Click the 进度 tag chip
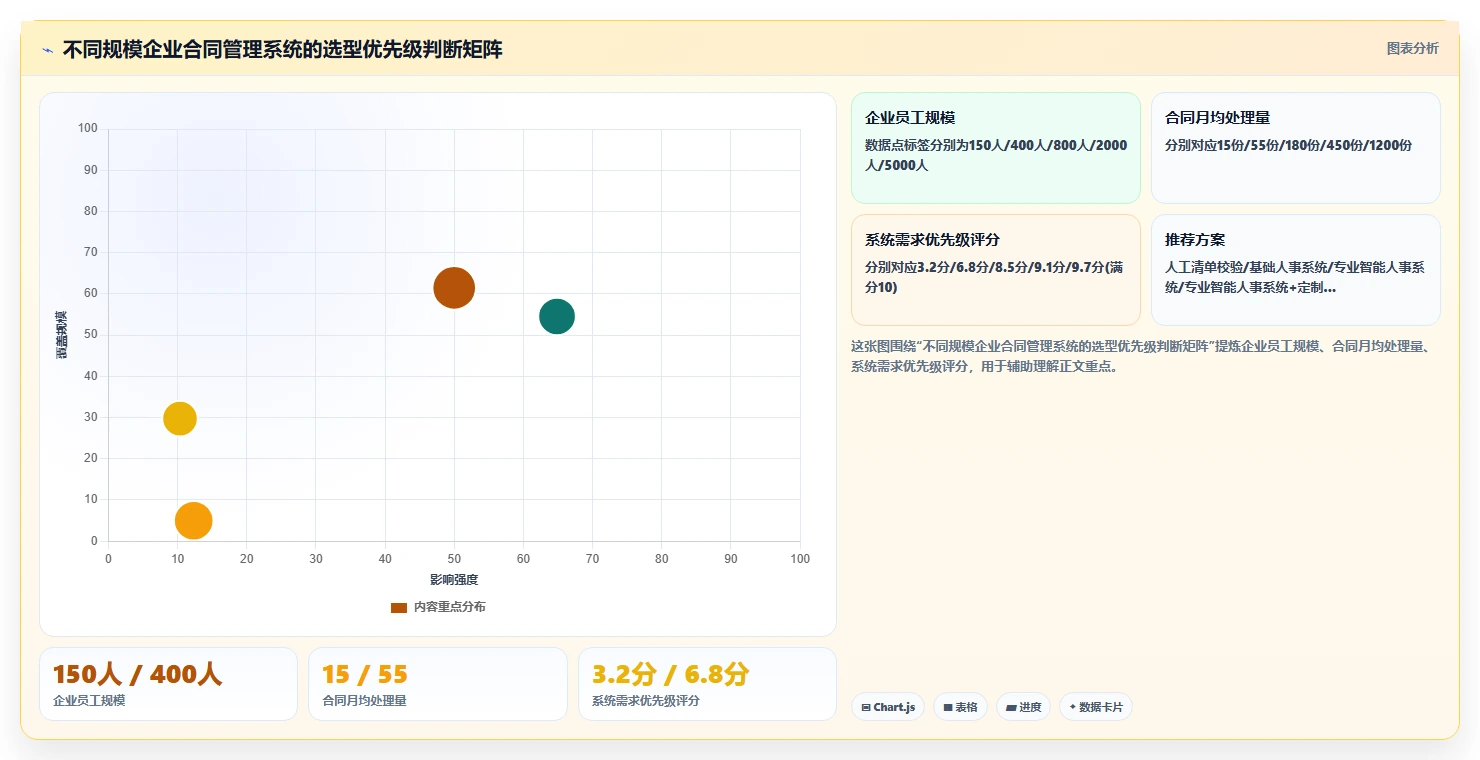This screenshot has height=760, width=1480. click(x=1022, y=707)
